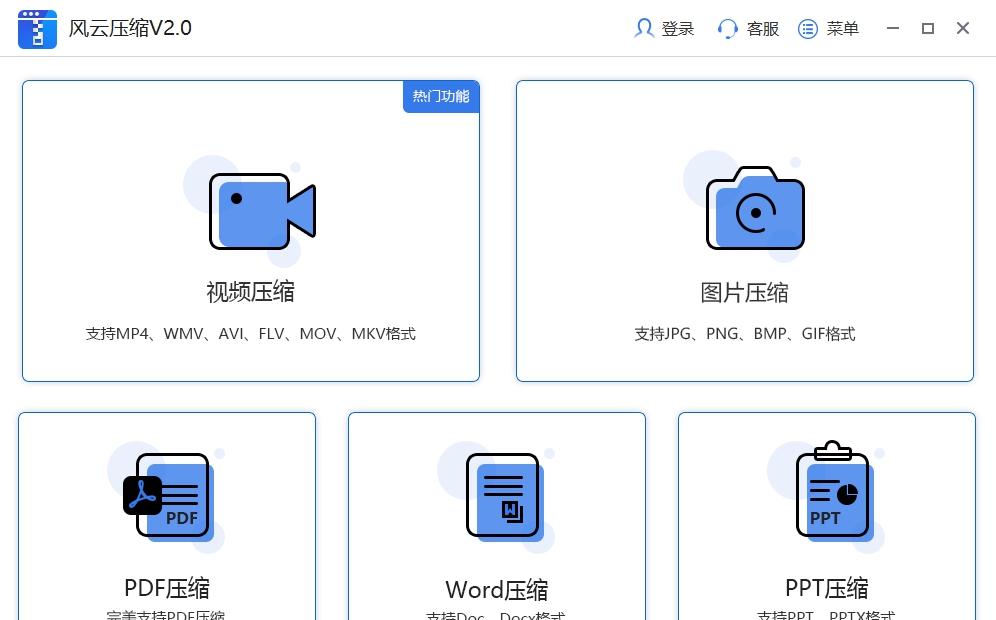Screen dimensions: 996x620
Task: Click the 客服 link
Action: click(x=763, y=28)
